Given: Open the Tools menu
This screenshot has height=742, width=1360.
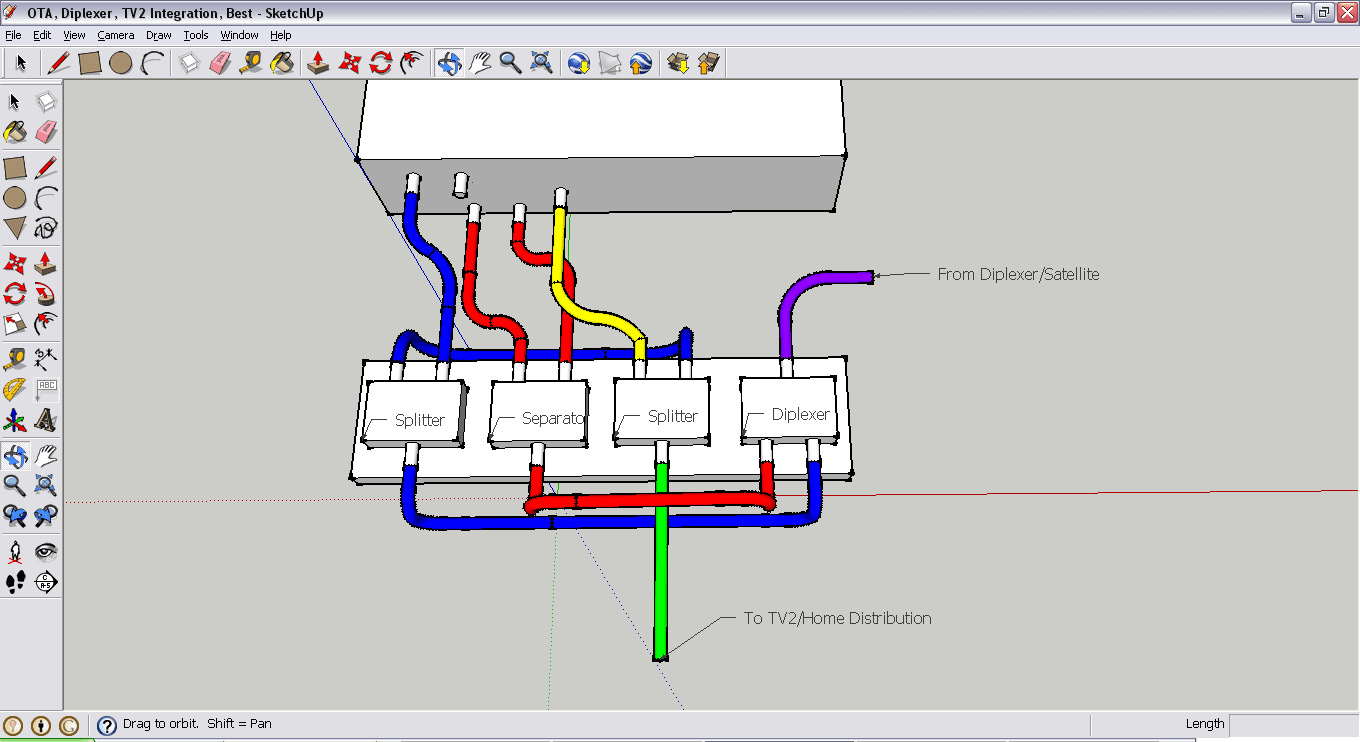Looking at the screenshot, I should tap(196, 35).
